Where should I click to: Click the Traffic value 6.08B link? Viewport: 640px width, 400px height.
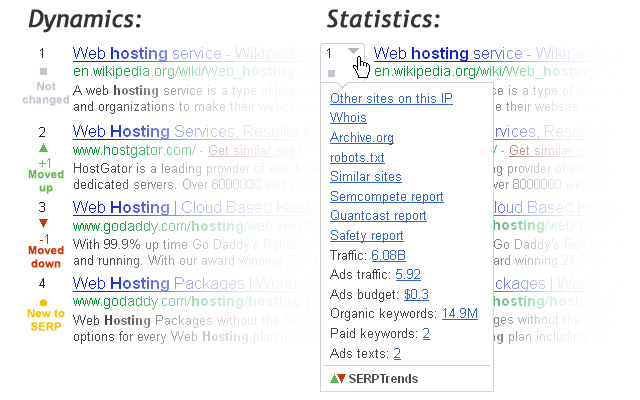coord(388,255)
